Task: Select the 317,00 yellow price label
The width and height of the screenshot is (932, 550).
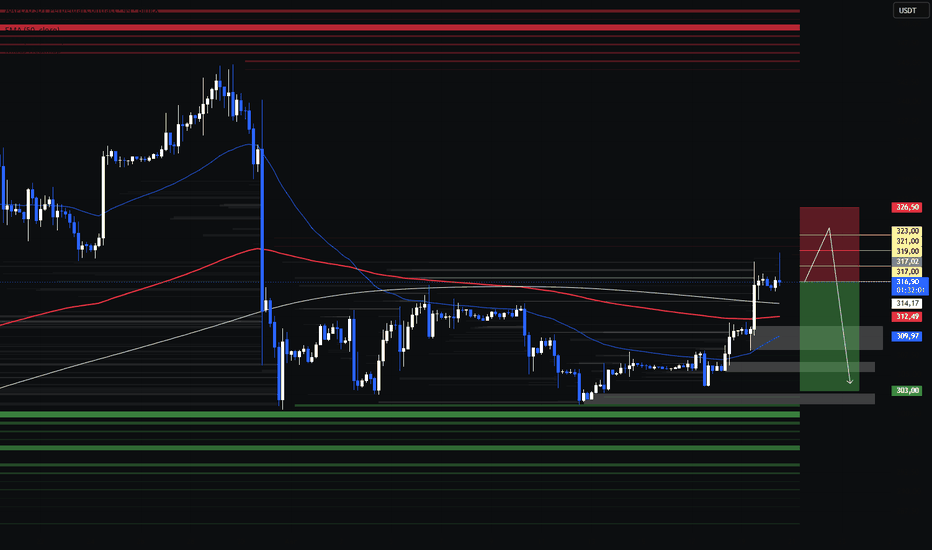Action: coord(906,272)
